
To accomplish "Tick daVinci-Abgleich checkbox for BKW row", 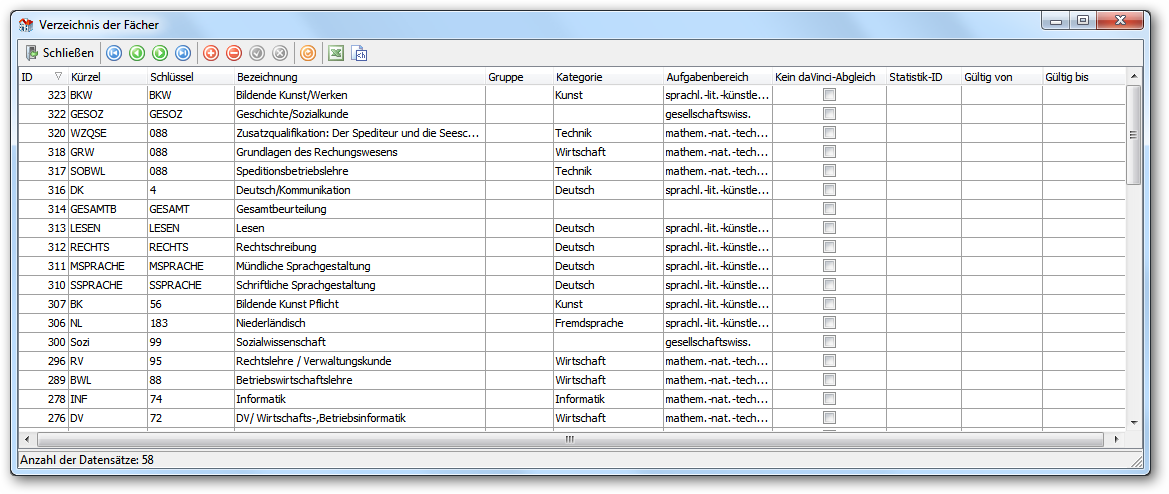I will pos(829,95).
